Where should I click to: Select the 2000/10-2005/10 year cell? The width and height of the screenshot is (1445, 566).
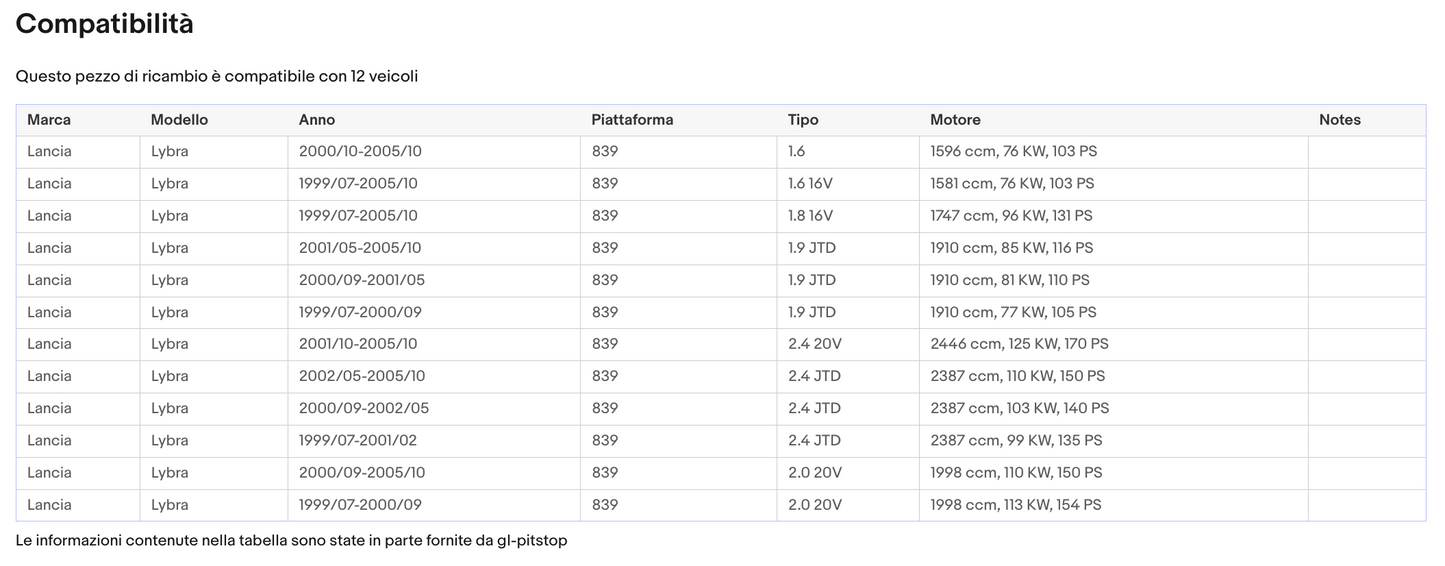[360, 152]
